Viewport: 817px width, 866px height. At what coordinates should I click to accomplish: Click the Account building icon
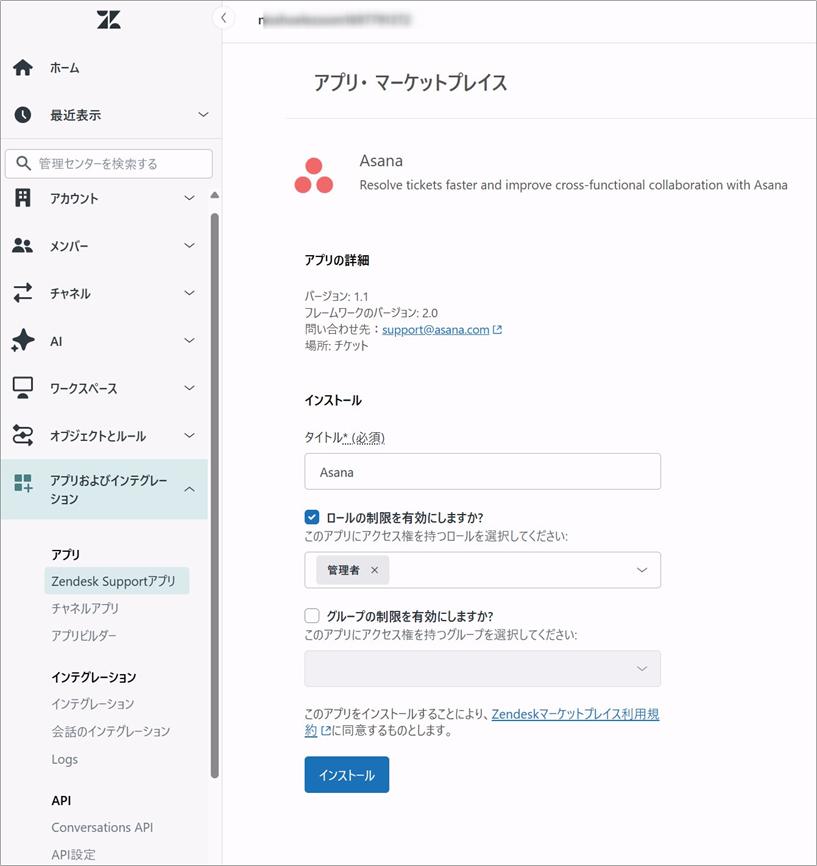23,198
